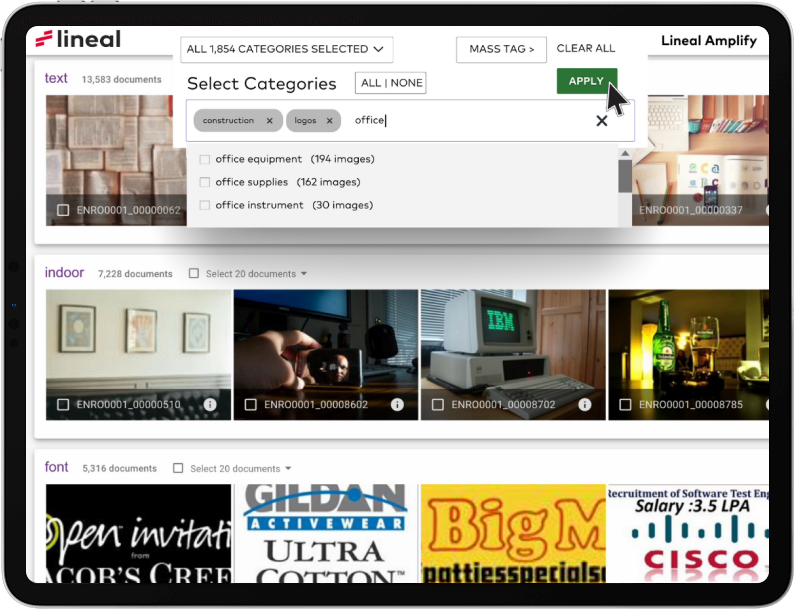Open info for document ENRO0001_00008702
Viewport: 794px width, 609px height.
pos(584,404)
